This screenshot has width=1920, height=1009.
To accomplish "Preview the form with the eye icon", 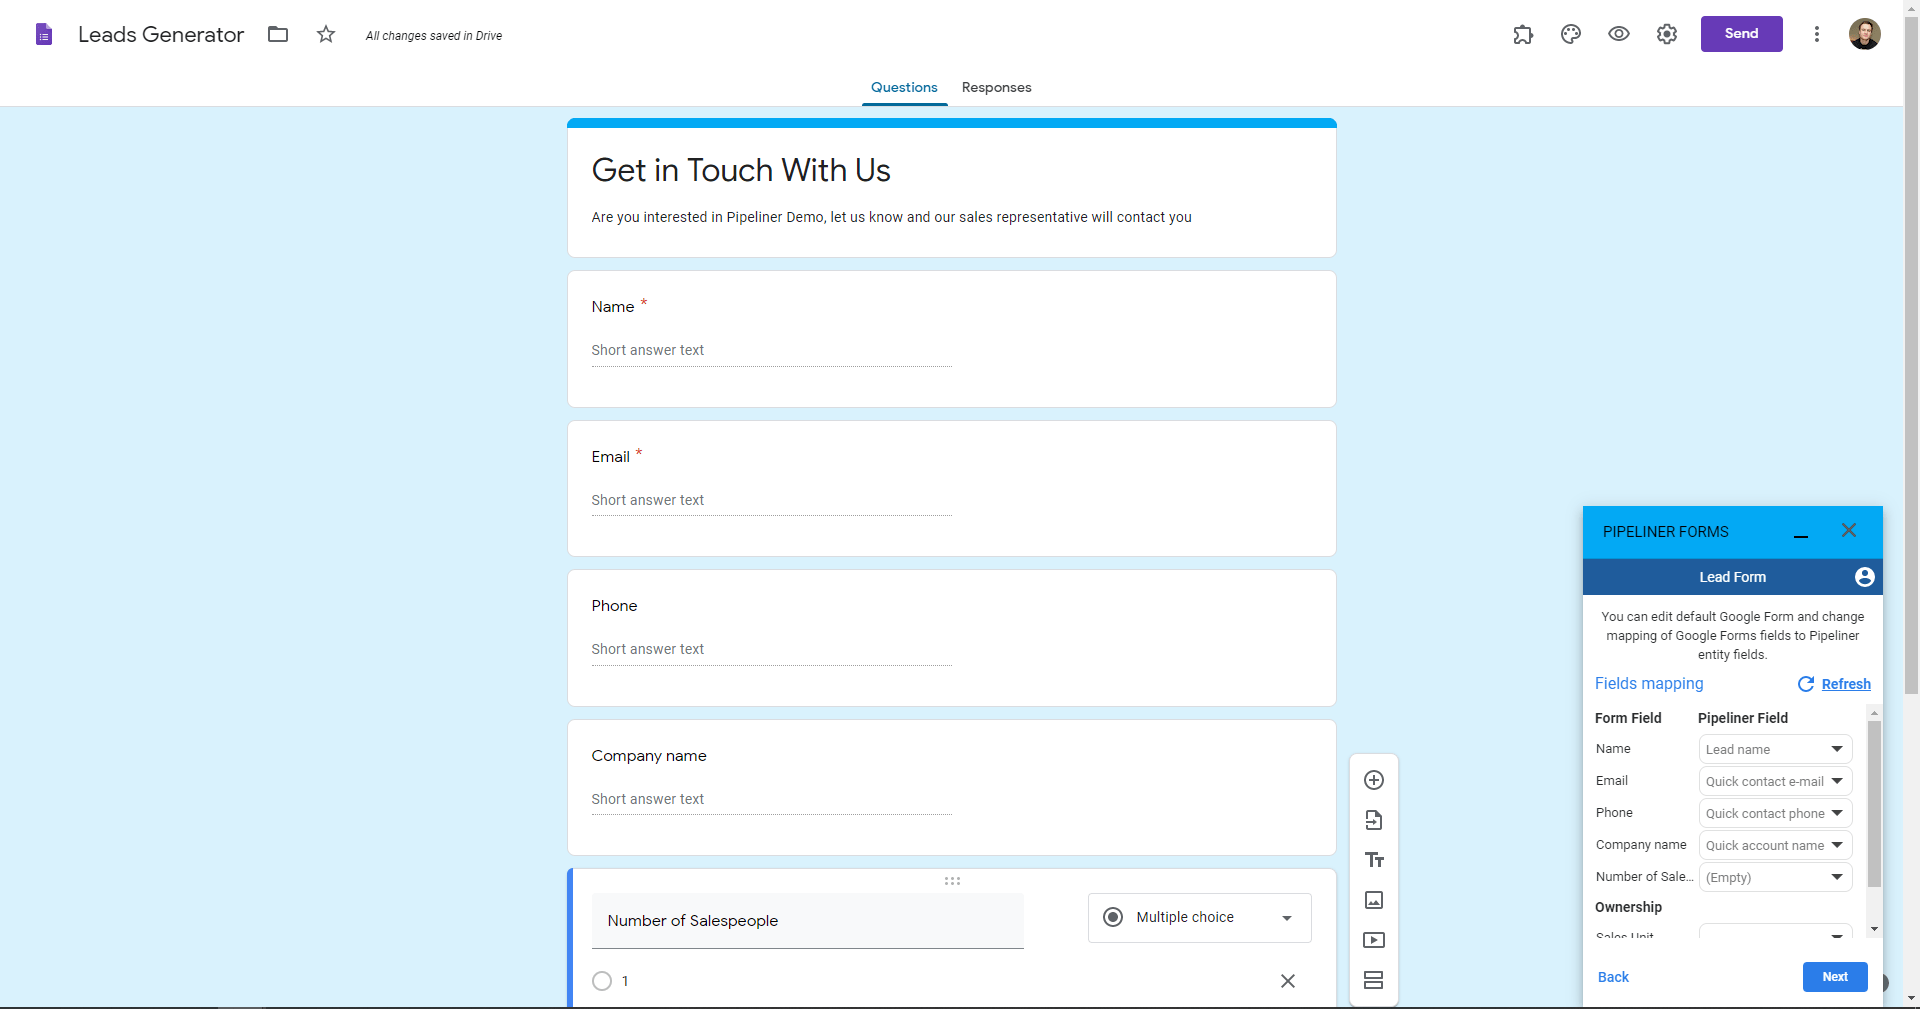I will click(1619, 34).
